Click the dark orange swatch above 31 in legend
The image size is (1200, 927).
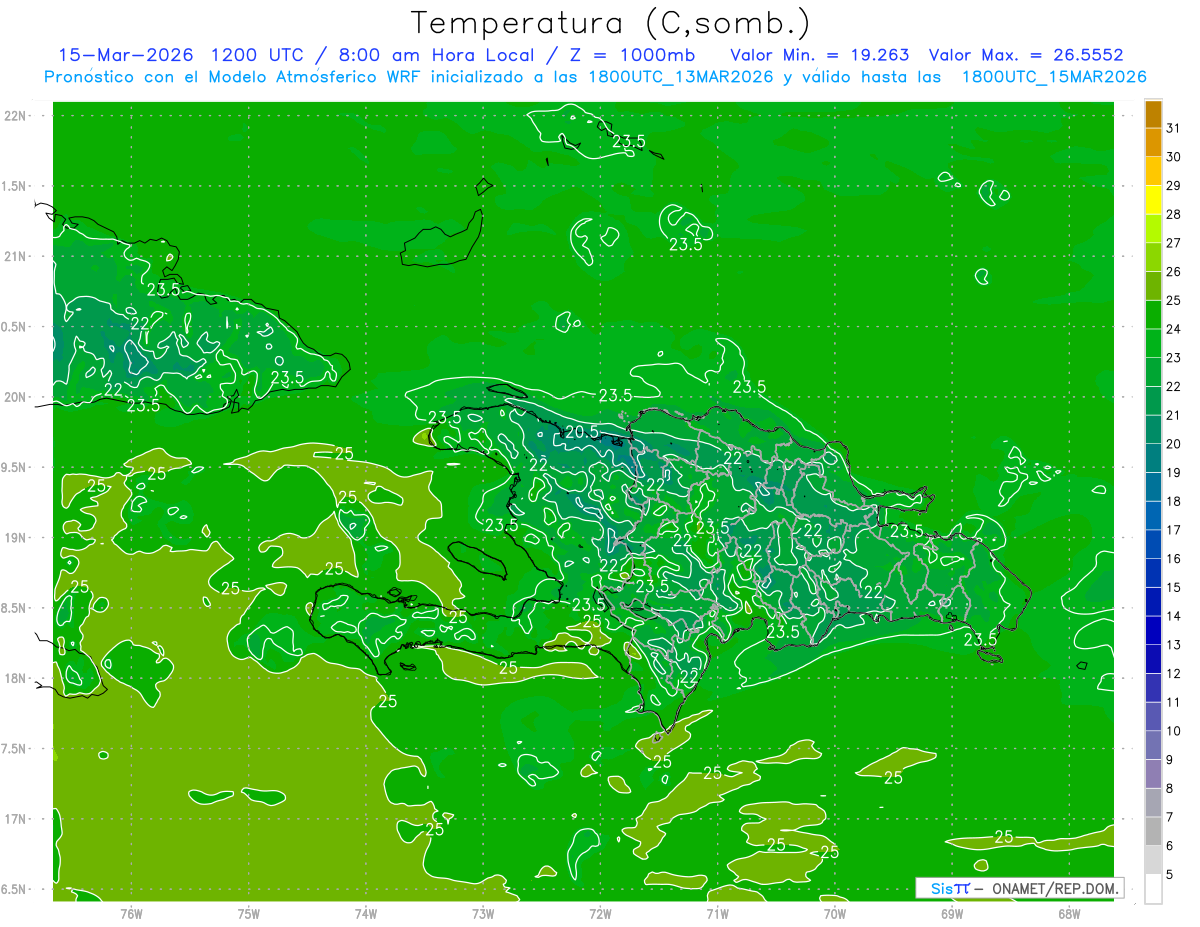(1153, 114)
